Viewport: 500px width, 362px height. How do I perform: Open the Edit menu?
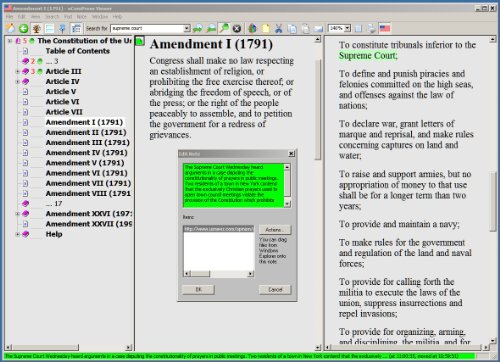pos(22,16)
